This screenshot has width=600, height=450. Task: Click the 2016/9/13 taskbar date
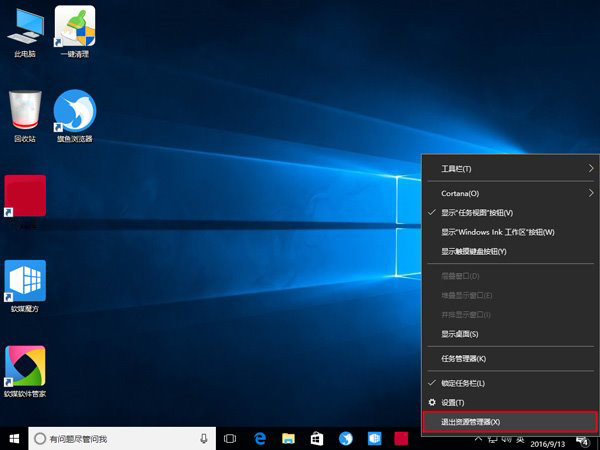547,444
